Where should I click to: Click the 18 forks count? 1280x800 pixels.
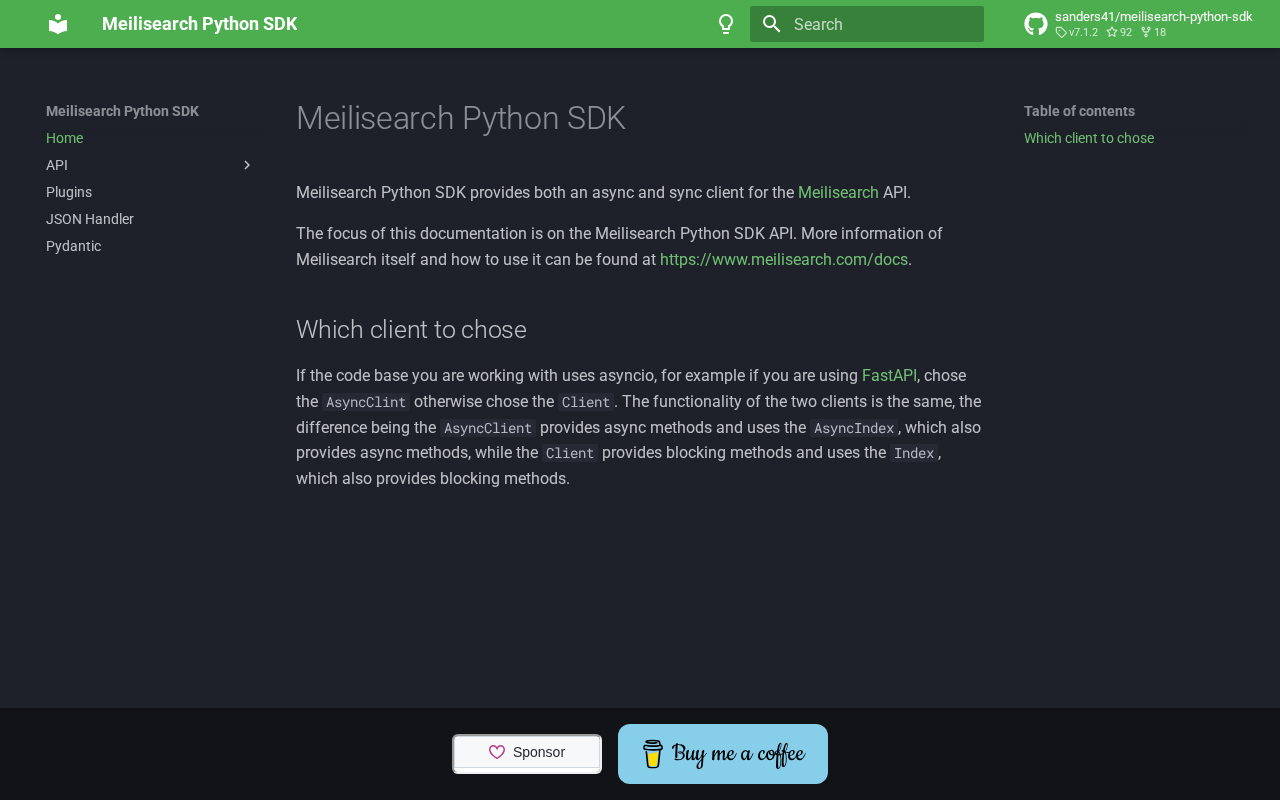(1153, 32)
